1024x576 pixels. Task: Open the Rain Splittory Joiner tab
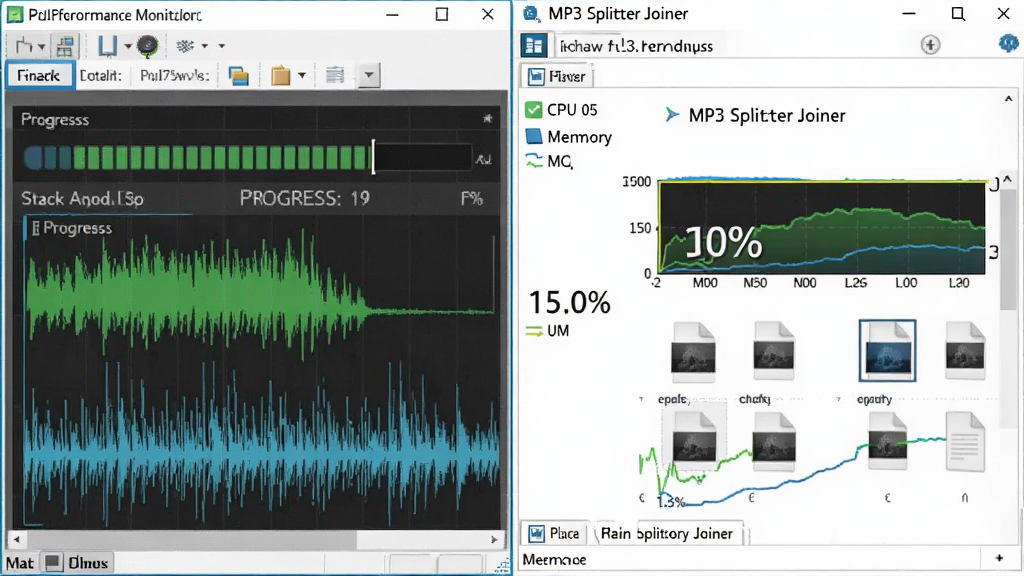click(x=667, y=534)
